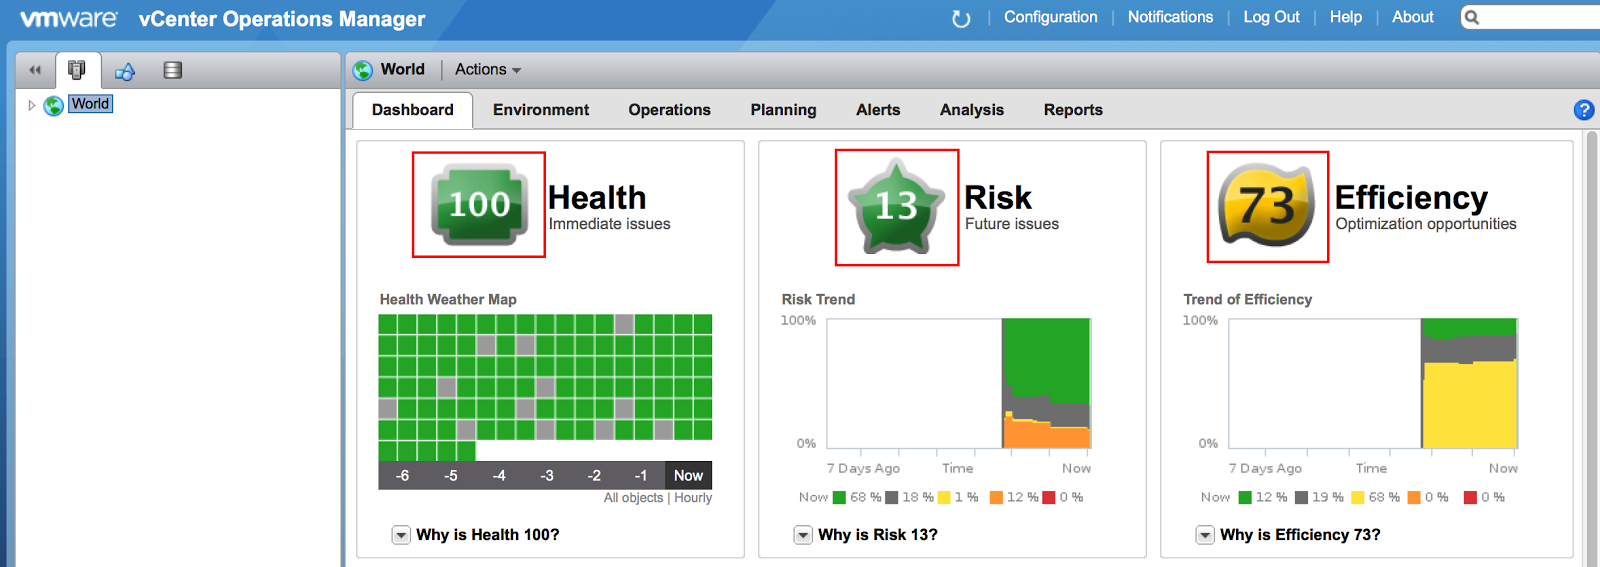This screenshot has height=567, width=1600.
Task: Open the second inventory view icon
Action: pos(125,71)
